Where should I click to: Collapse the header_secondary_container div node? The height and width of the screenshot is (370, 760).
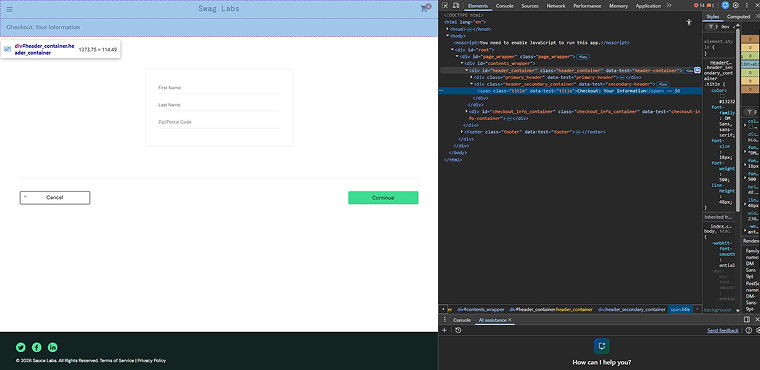(x=472, y=84)
